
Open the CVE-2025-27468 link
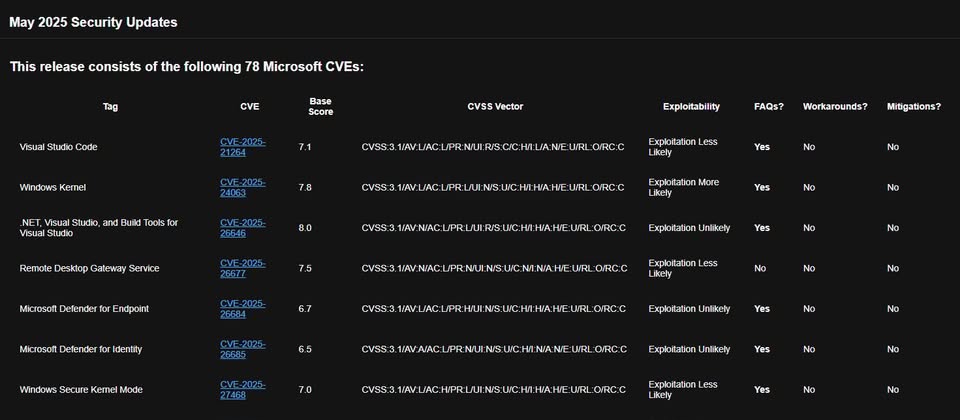[x=242, y=389]
